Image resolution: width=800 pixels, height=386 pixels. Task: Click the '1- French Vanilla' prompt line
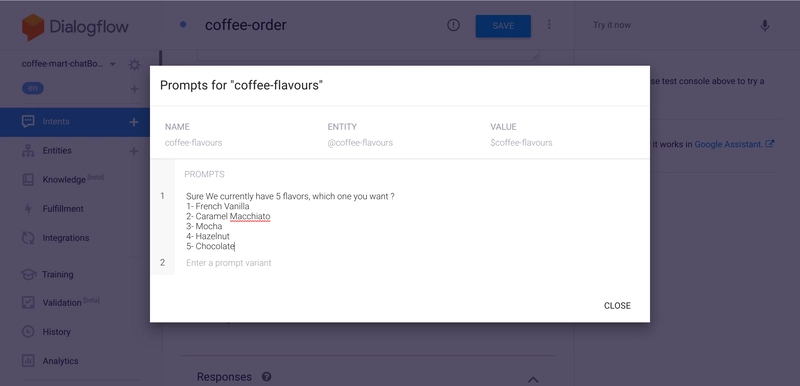(x=218, y=207)
